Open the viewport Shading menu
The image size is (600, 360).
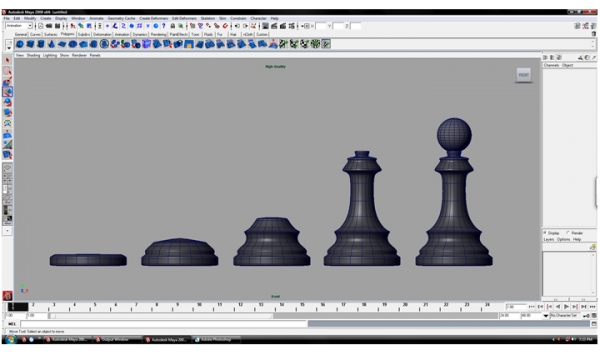click(33, 55)
